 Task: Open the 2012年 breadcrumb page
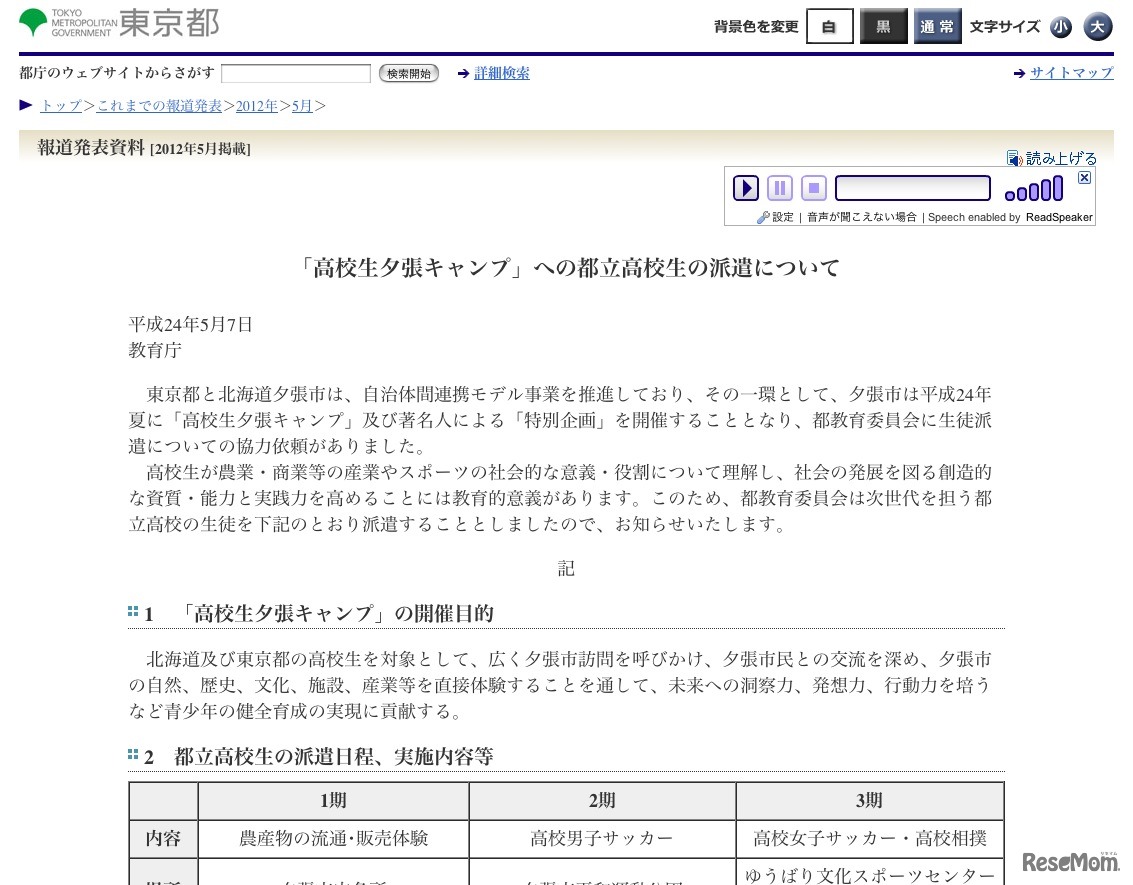pyautogui.click(x=256, y=106)
